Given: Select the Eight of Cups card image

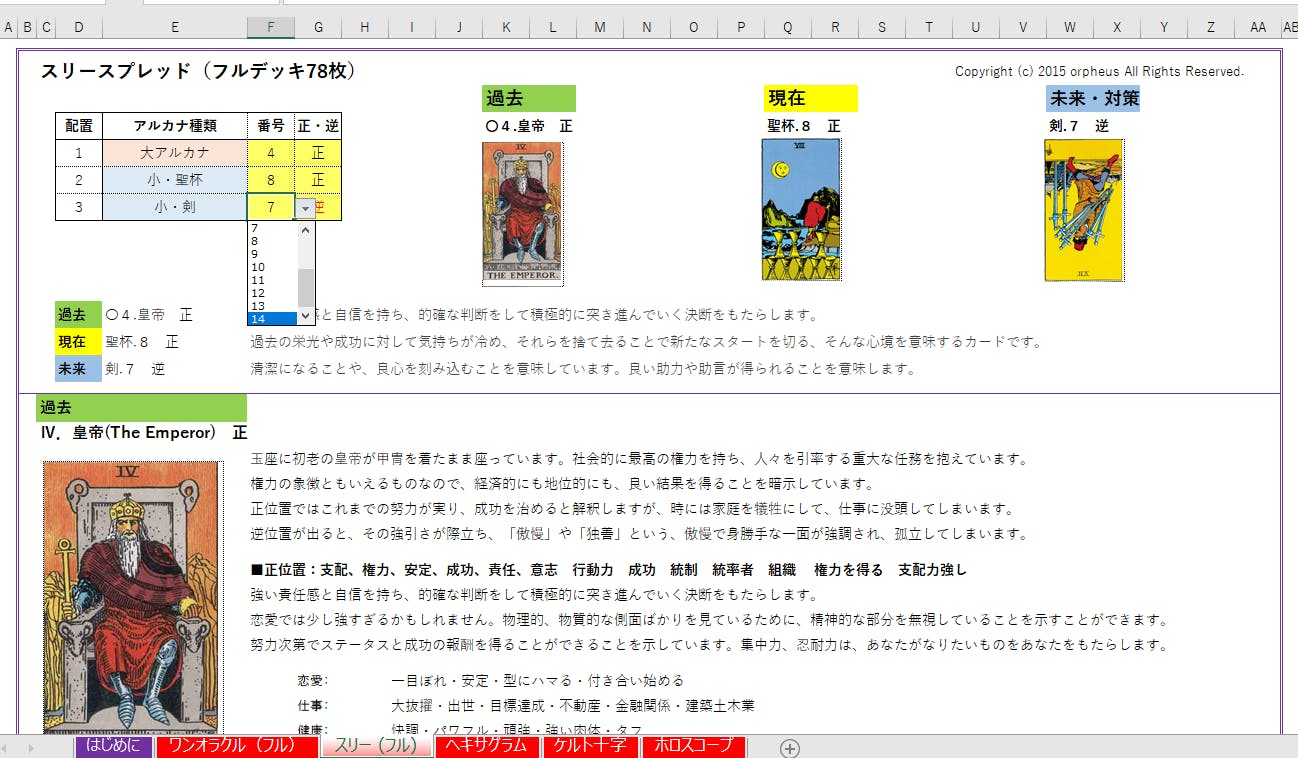Looking at the screenshot, I should point(801,210).
